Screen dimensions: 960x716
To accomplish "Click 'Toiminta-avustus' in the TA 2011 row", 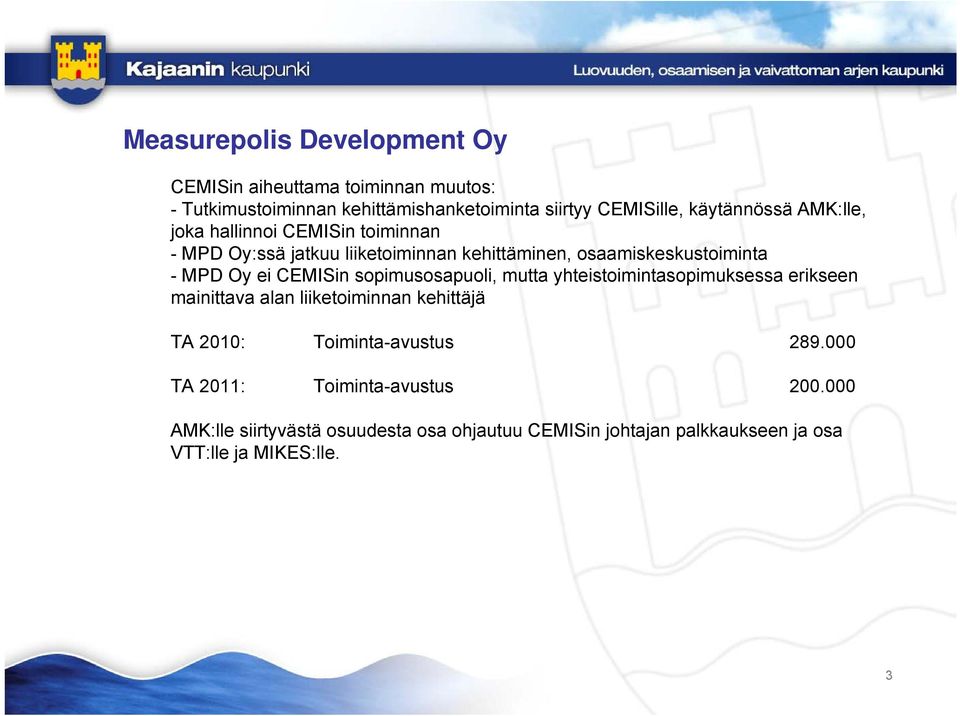I will pyautogui.click(x=383, y=386).
